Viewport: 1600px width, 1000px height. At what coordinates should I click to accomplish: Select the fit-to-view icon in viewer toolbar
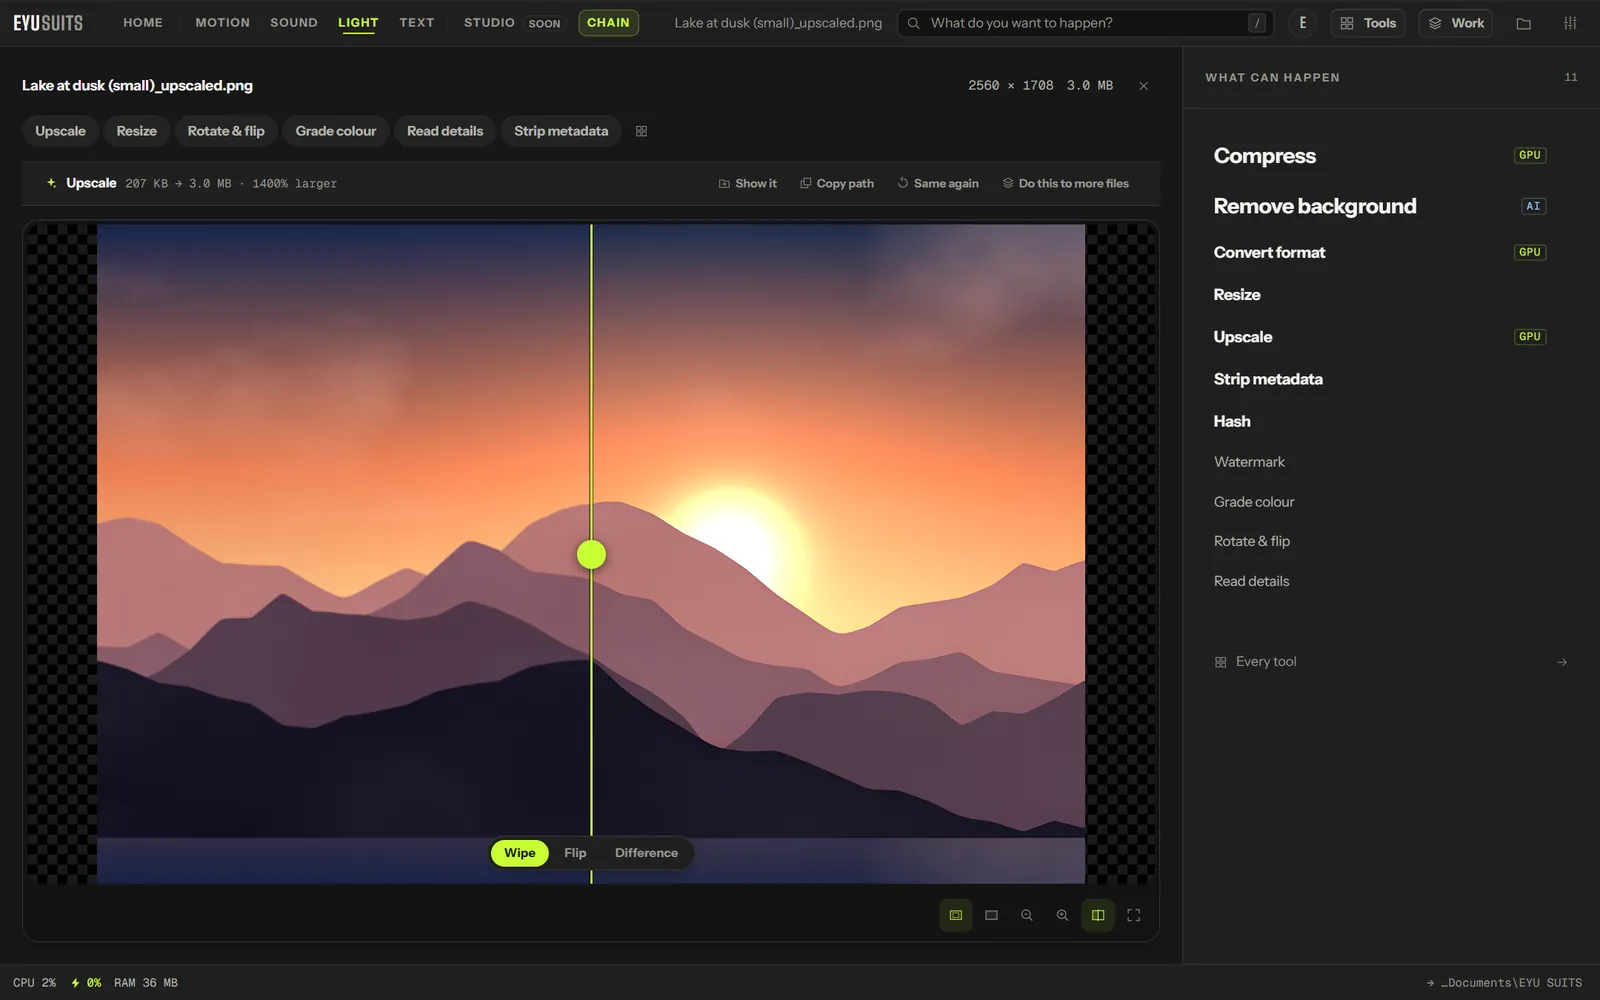tap(956, 915)
